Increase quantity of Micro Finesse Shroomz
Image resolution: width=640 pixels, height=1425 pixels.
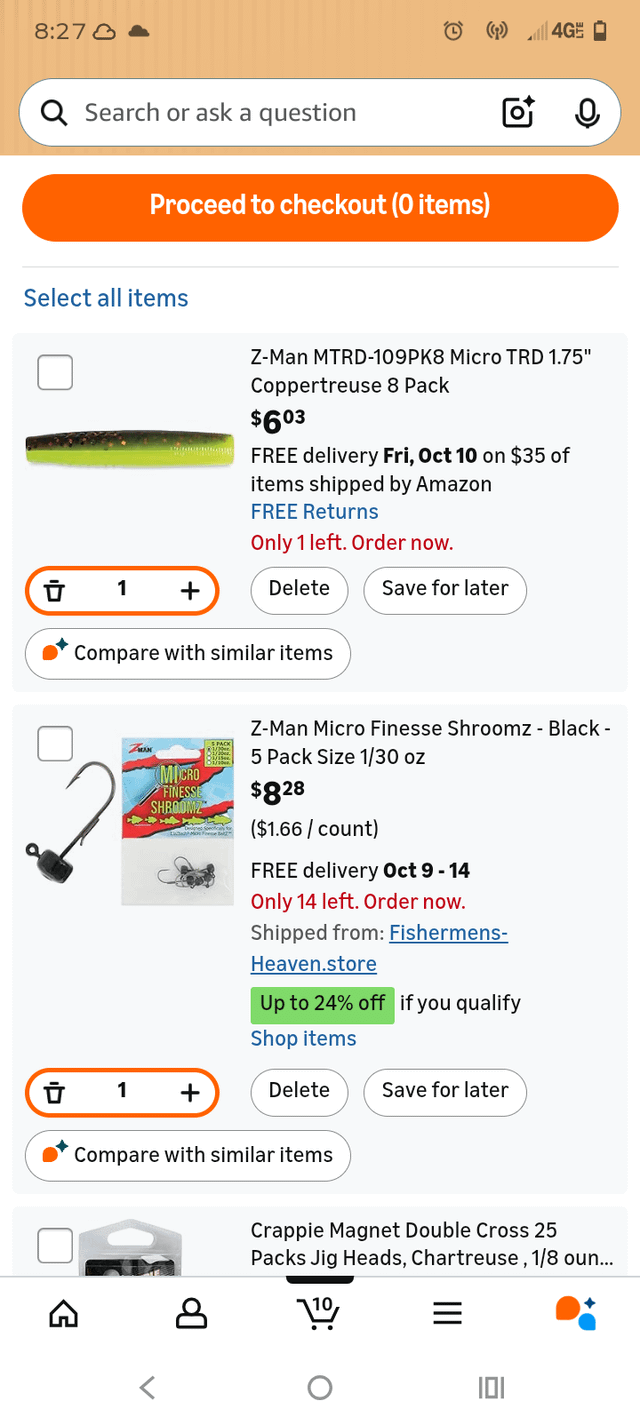[x=189, y=1091]
